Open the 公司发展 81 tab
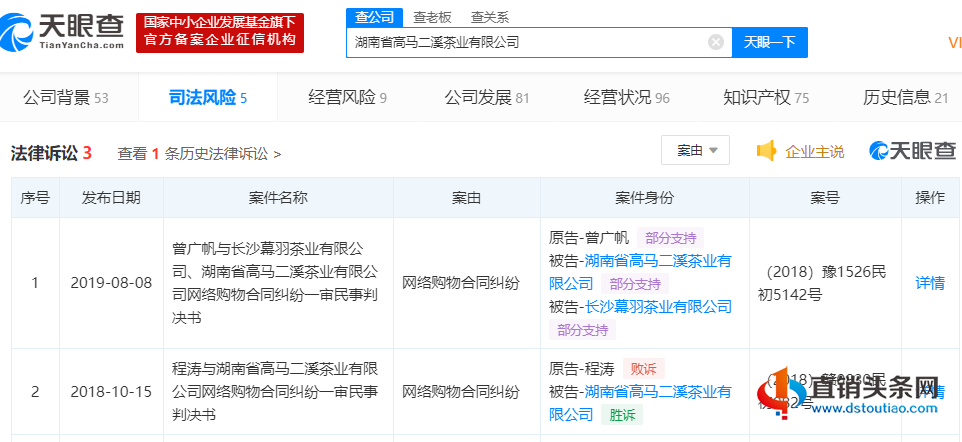 (487, 98)
